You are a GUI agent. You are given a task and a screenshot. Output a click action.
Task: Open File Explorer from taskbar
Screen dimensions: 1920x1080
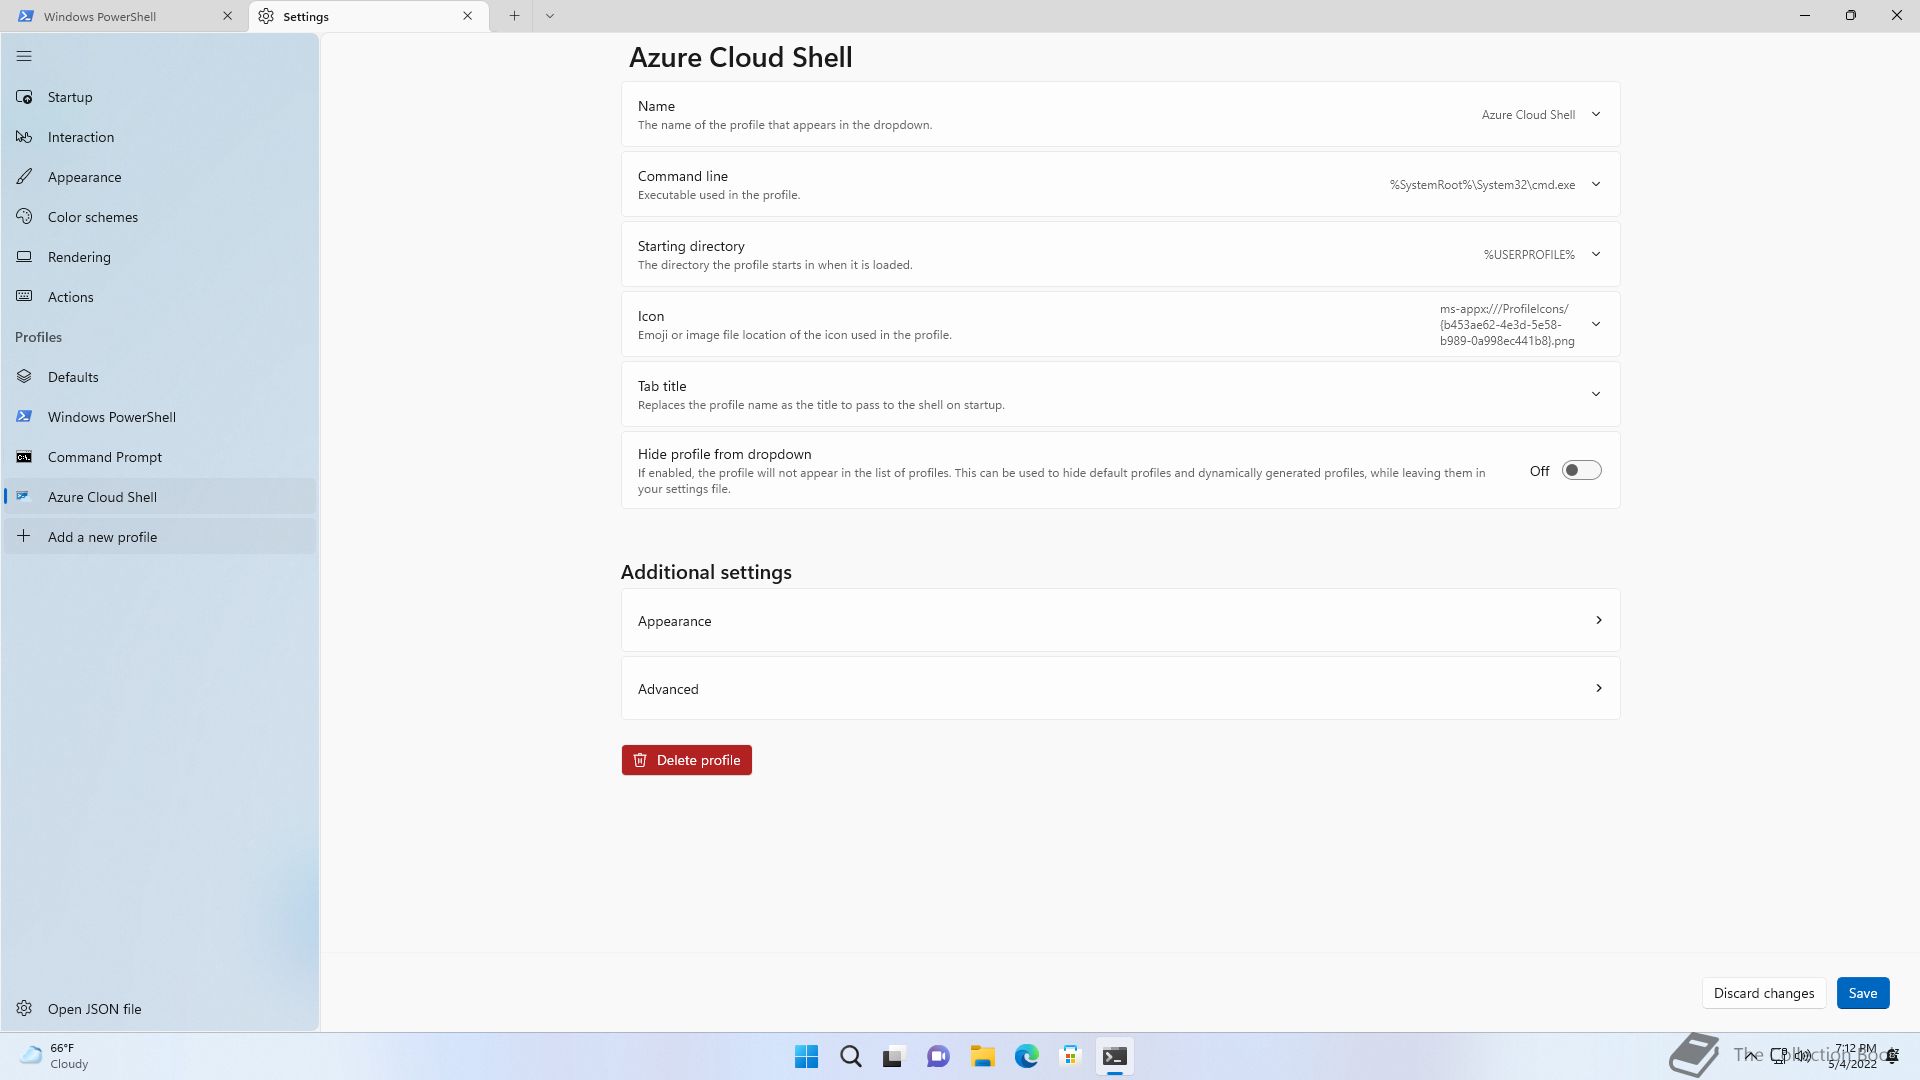point(982,1057)
